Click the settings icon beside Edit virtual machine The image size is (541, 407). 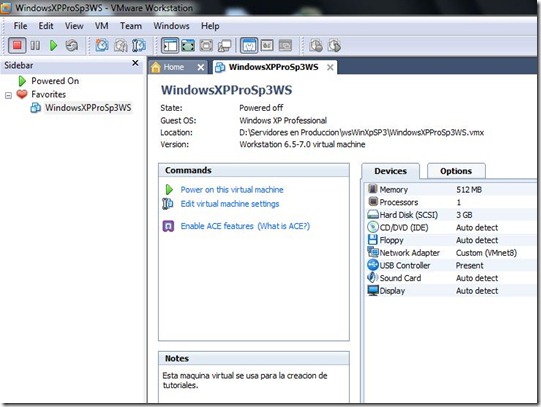pyautogui.click(x=168, y=204)
